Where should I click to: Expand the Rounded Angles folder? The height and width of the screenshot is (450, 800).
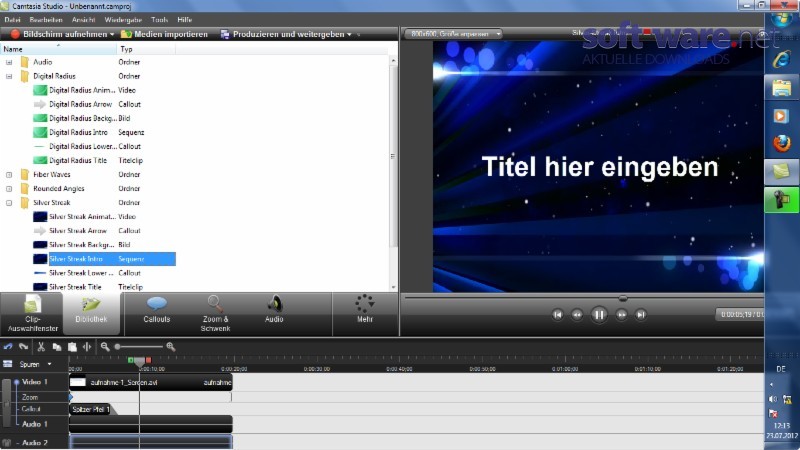9,189
